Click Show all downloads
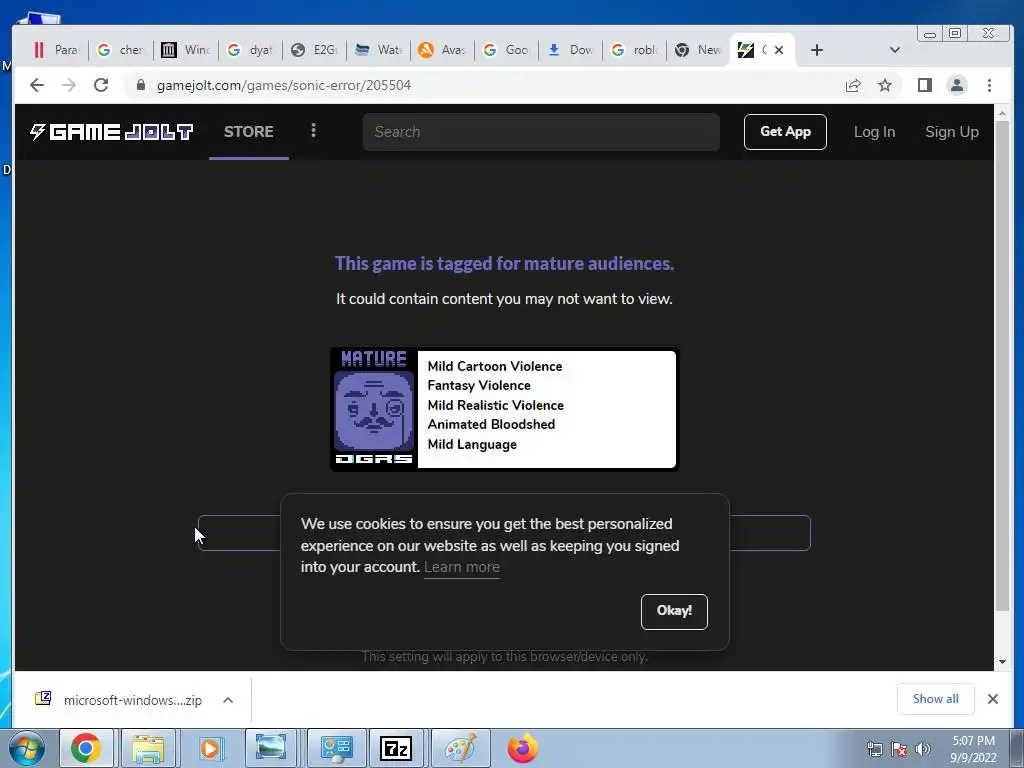Viewport: 1024px width, 768px height. tap(935, 699)
